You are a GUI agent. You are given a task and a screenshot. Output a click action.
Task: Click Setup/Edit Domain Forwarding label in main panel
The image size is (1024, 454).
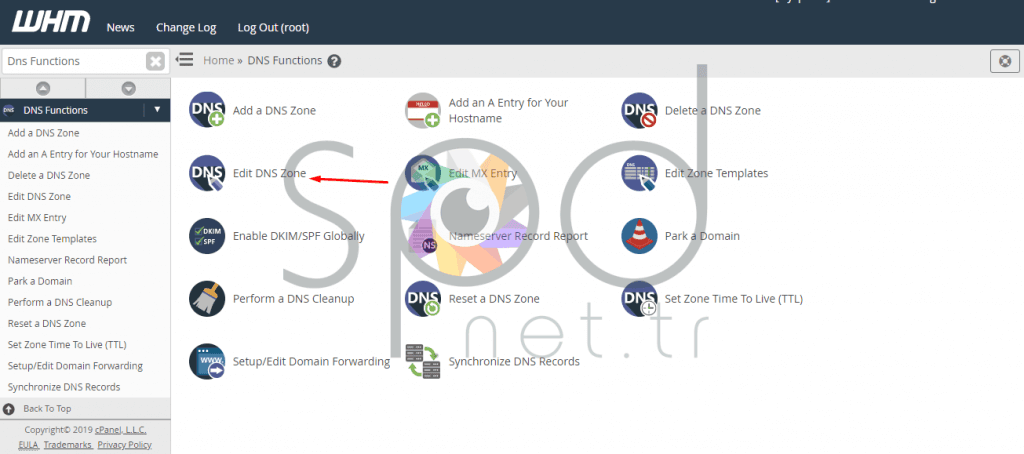pos(312,361)
